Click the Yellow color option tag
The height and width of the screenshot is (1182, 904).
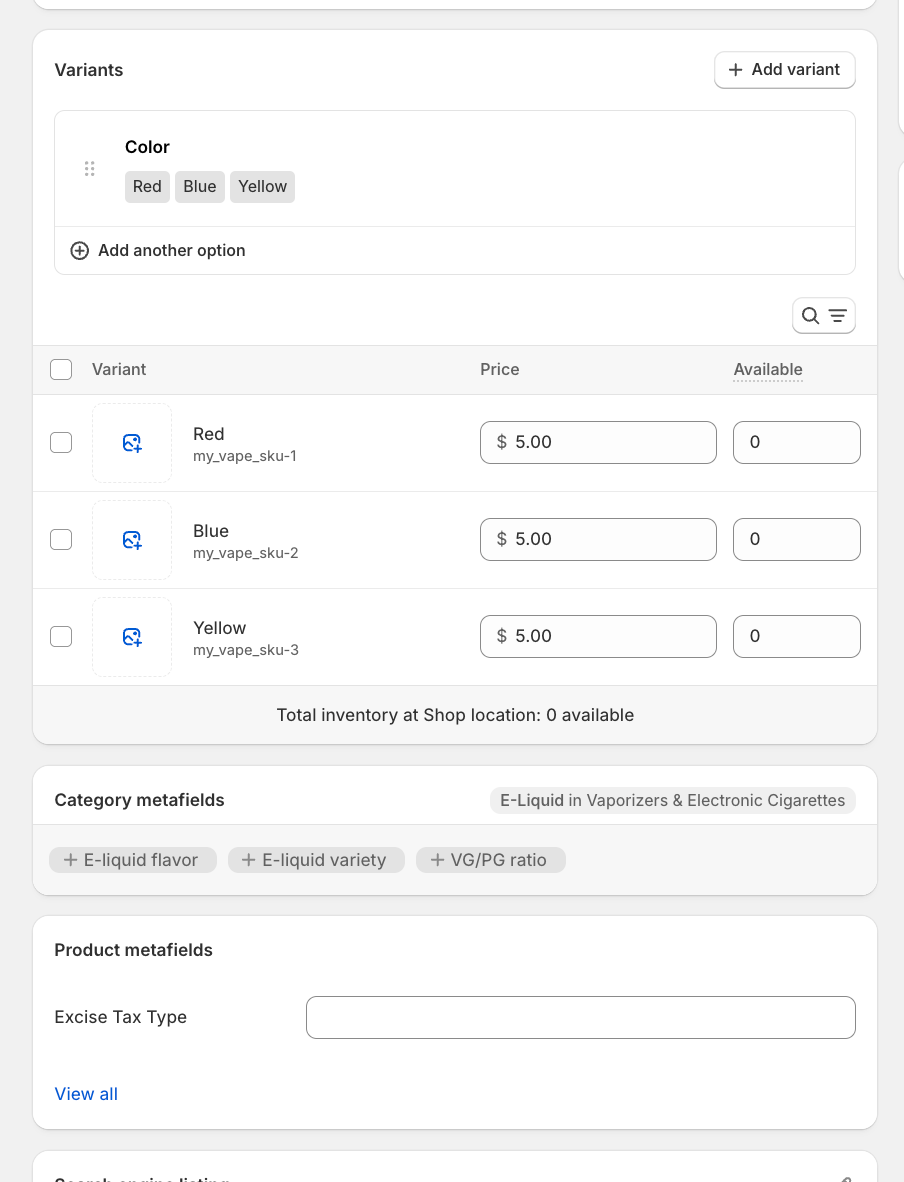tap(262, 187)
